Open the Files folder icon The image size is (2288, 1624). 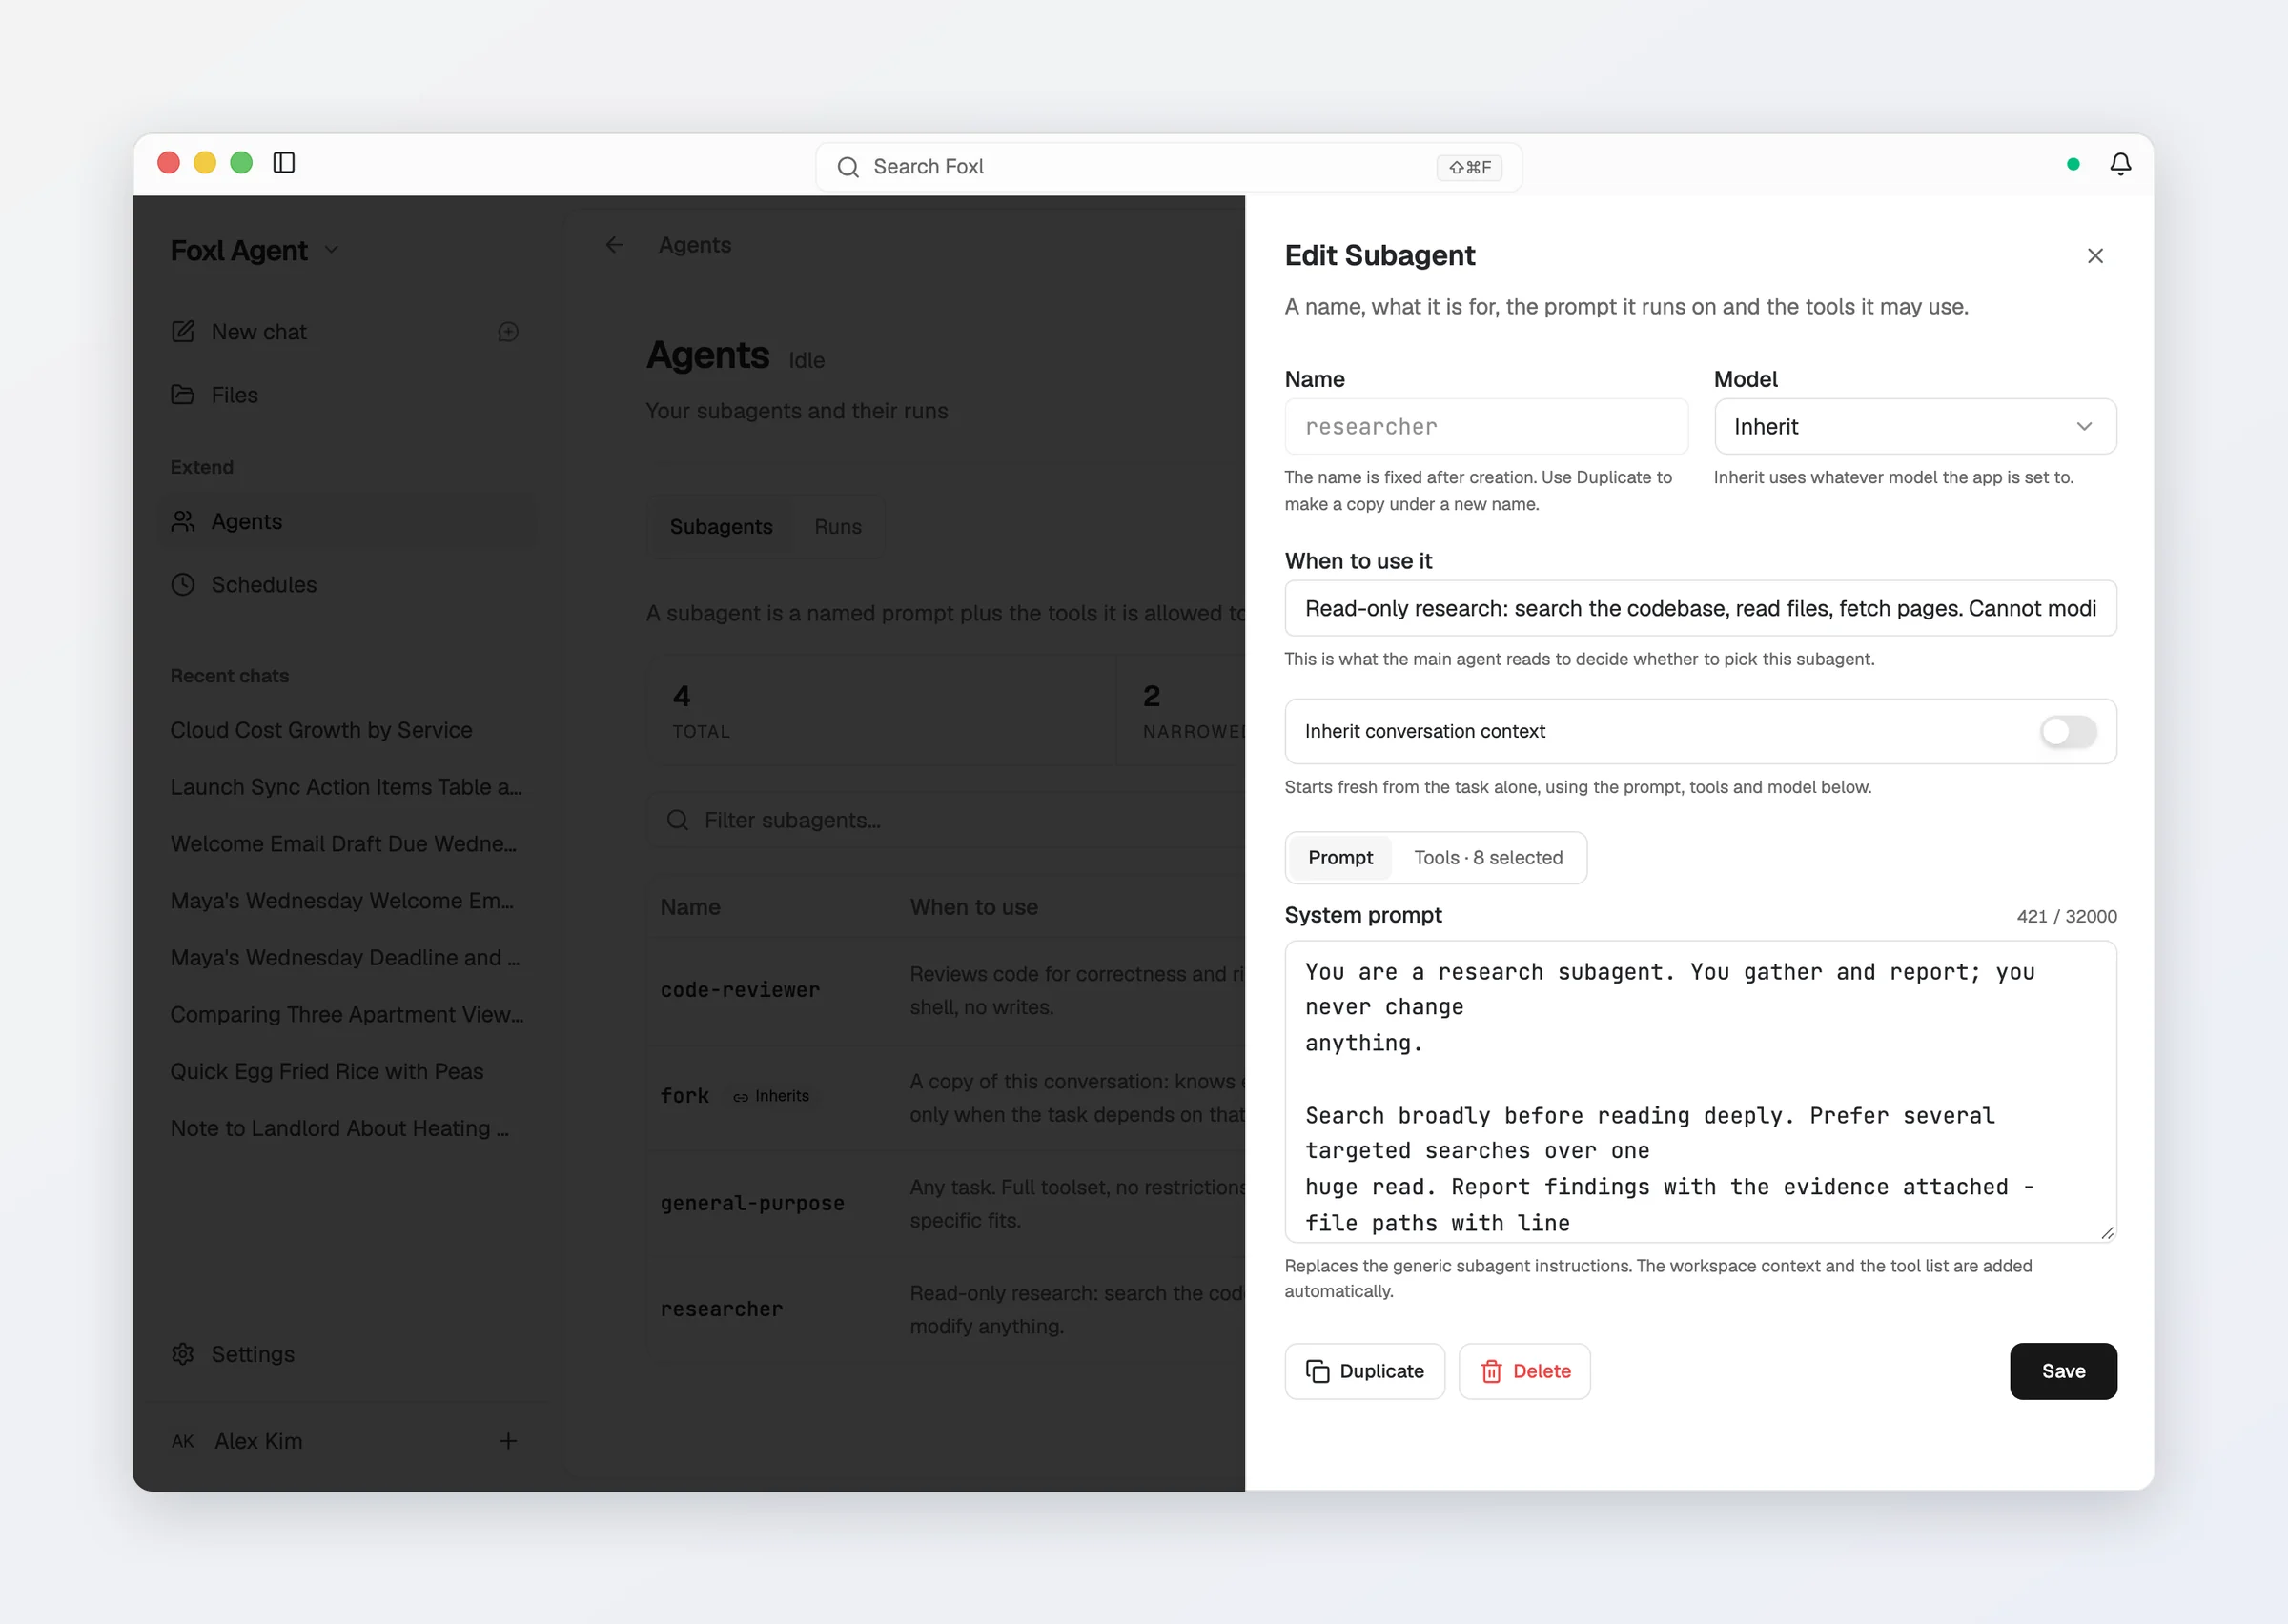click(x=183, y=395)
